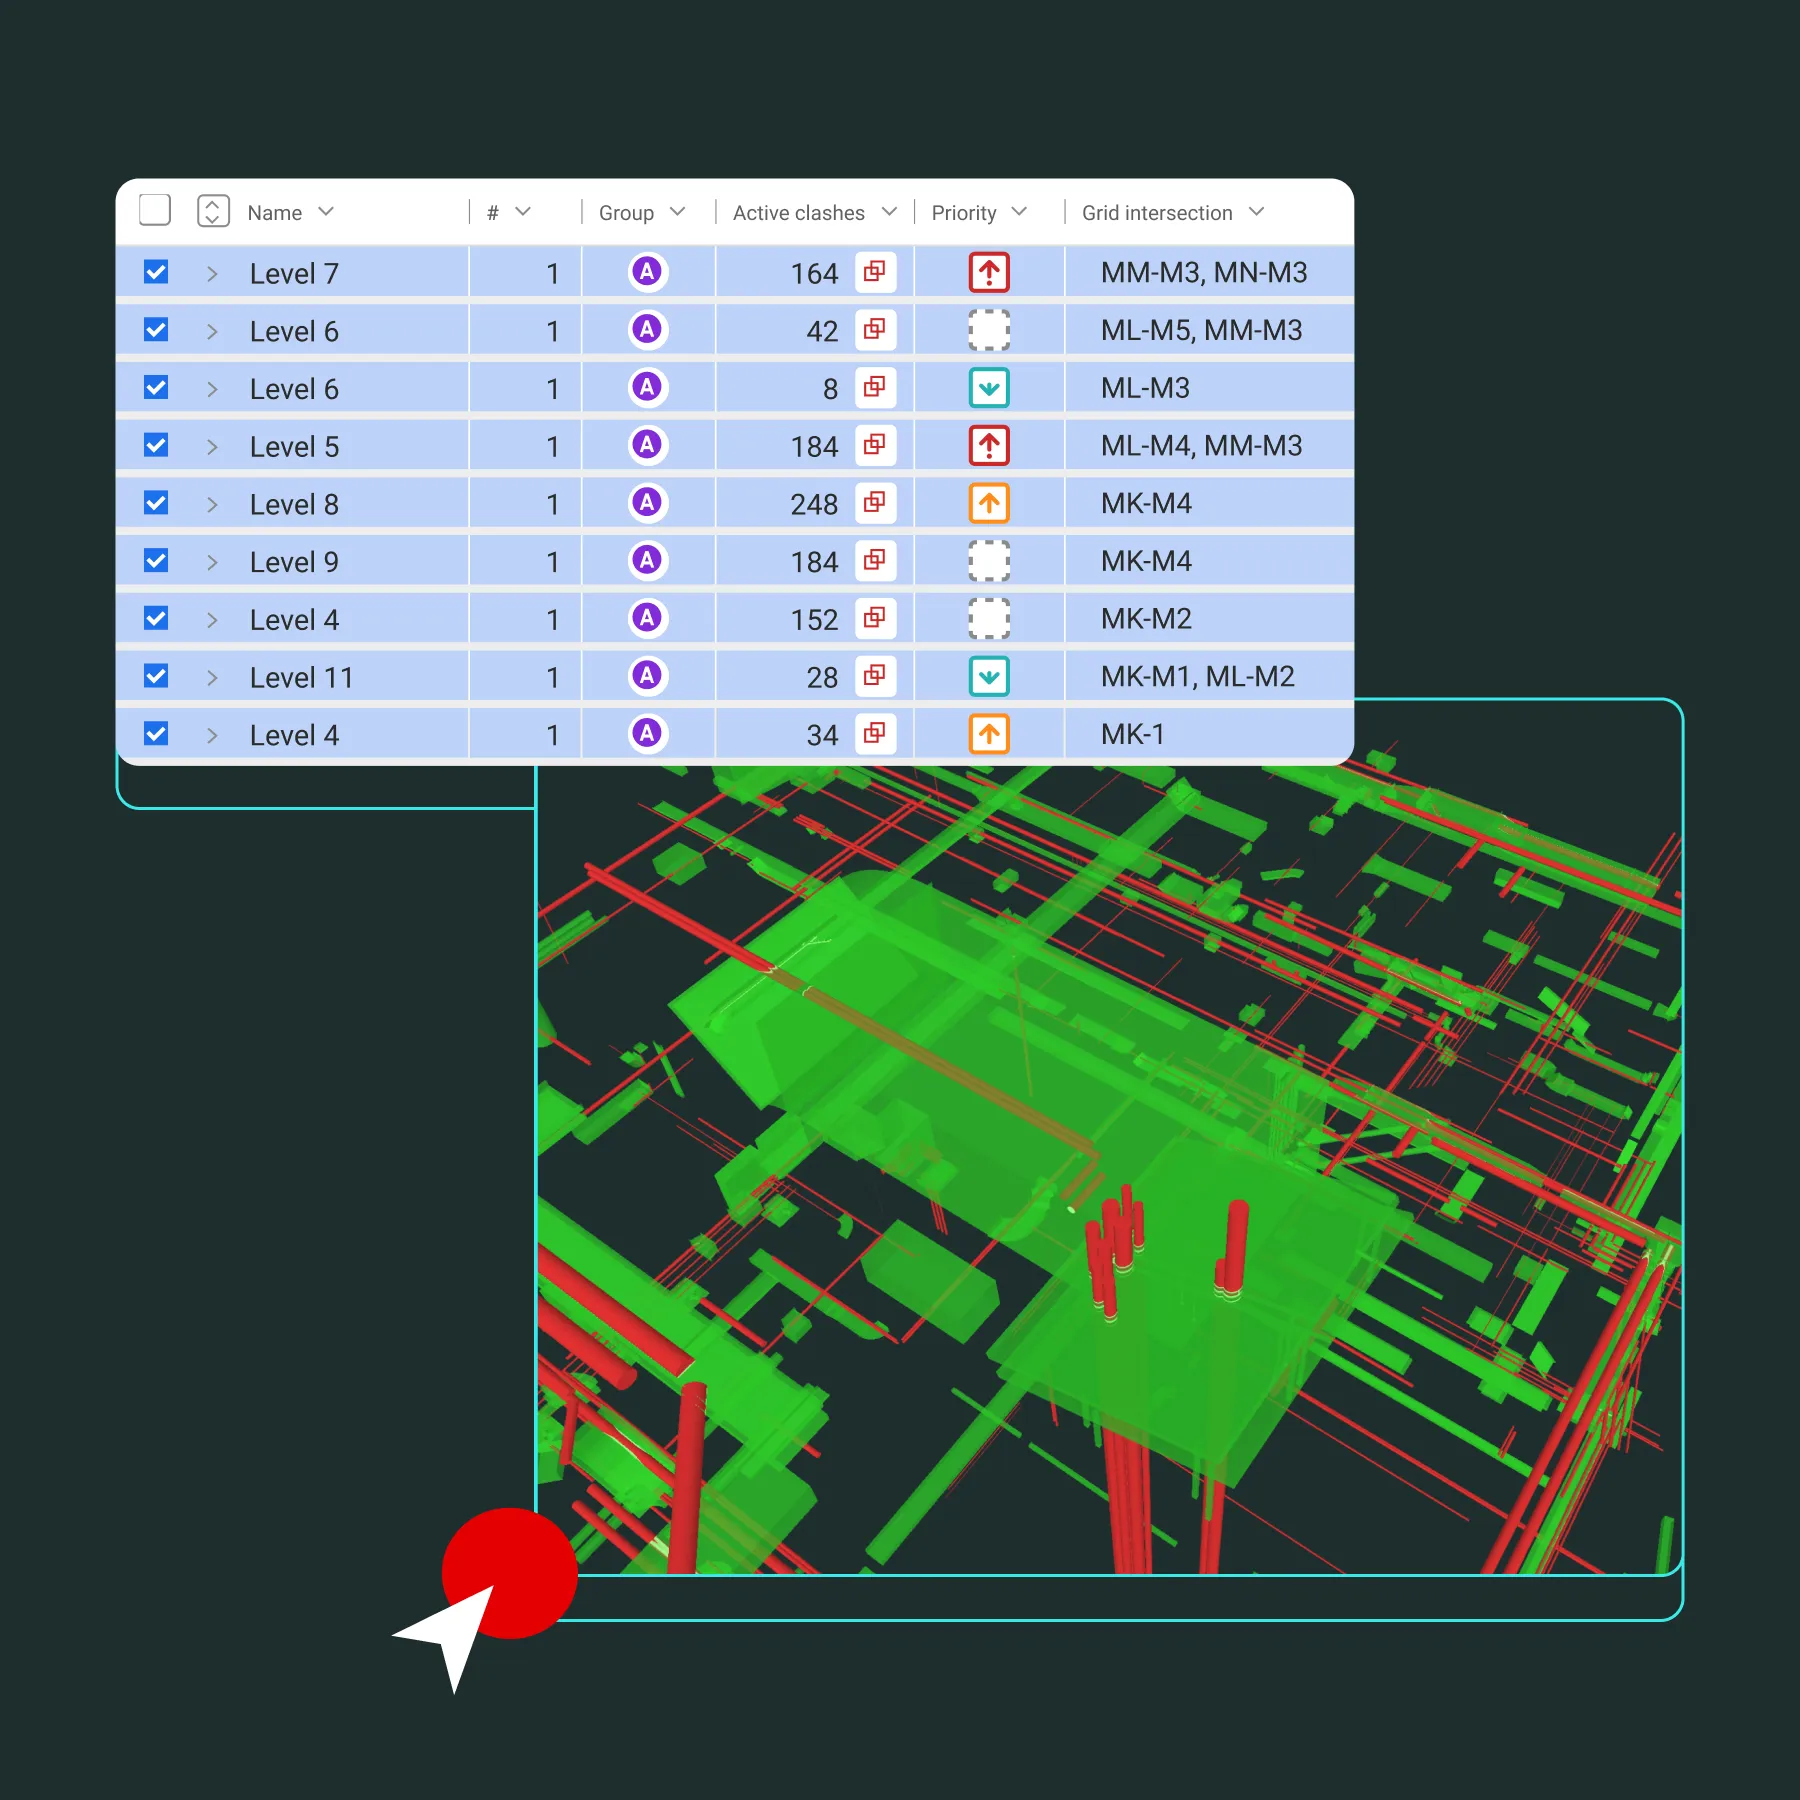Click the purple Group A badge on Level 7
The width and height of the screenshot is (1800, 1800).
coord(648,272)
